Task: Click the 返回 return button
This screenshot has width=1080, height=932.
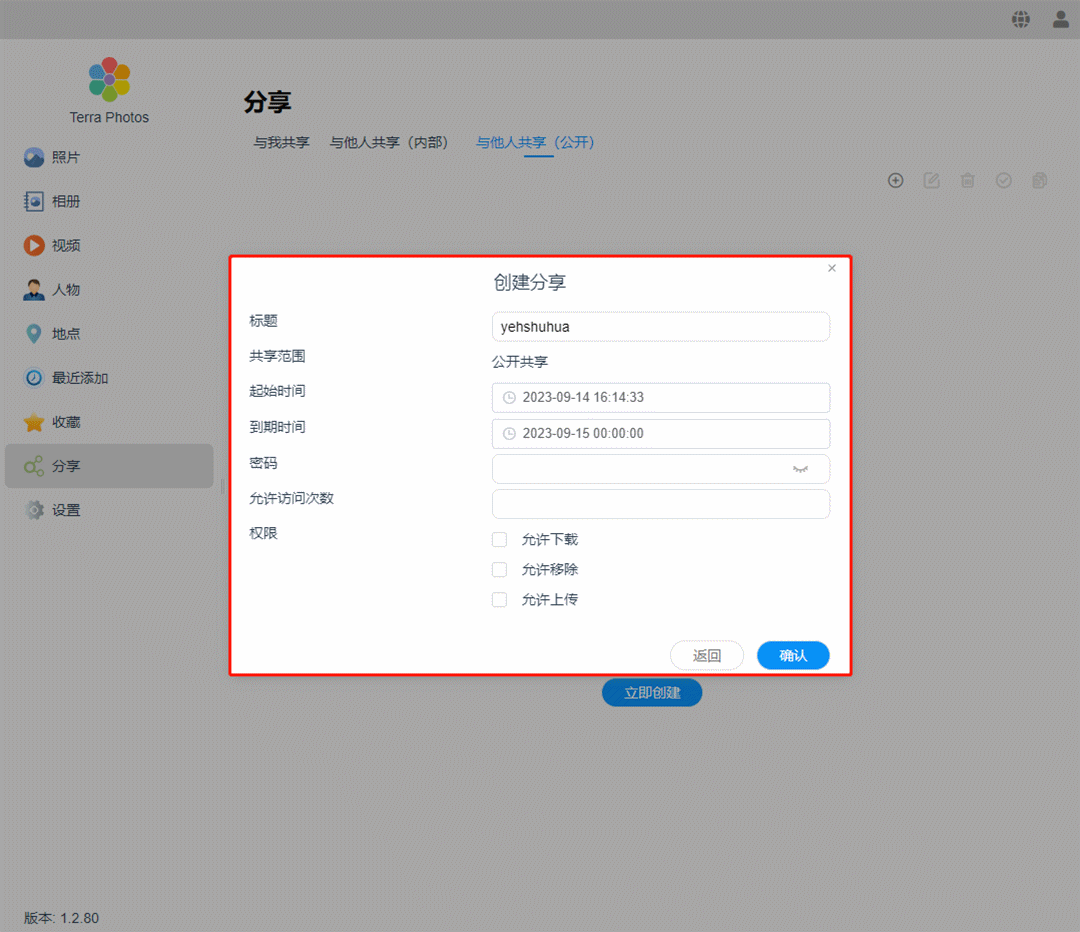Action: click(x=707, y=655)
